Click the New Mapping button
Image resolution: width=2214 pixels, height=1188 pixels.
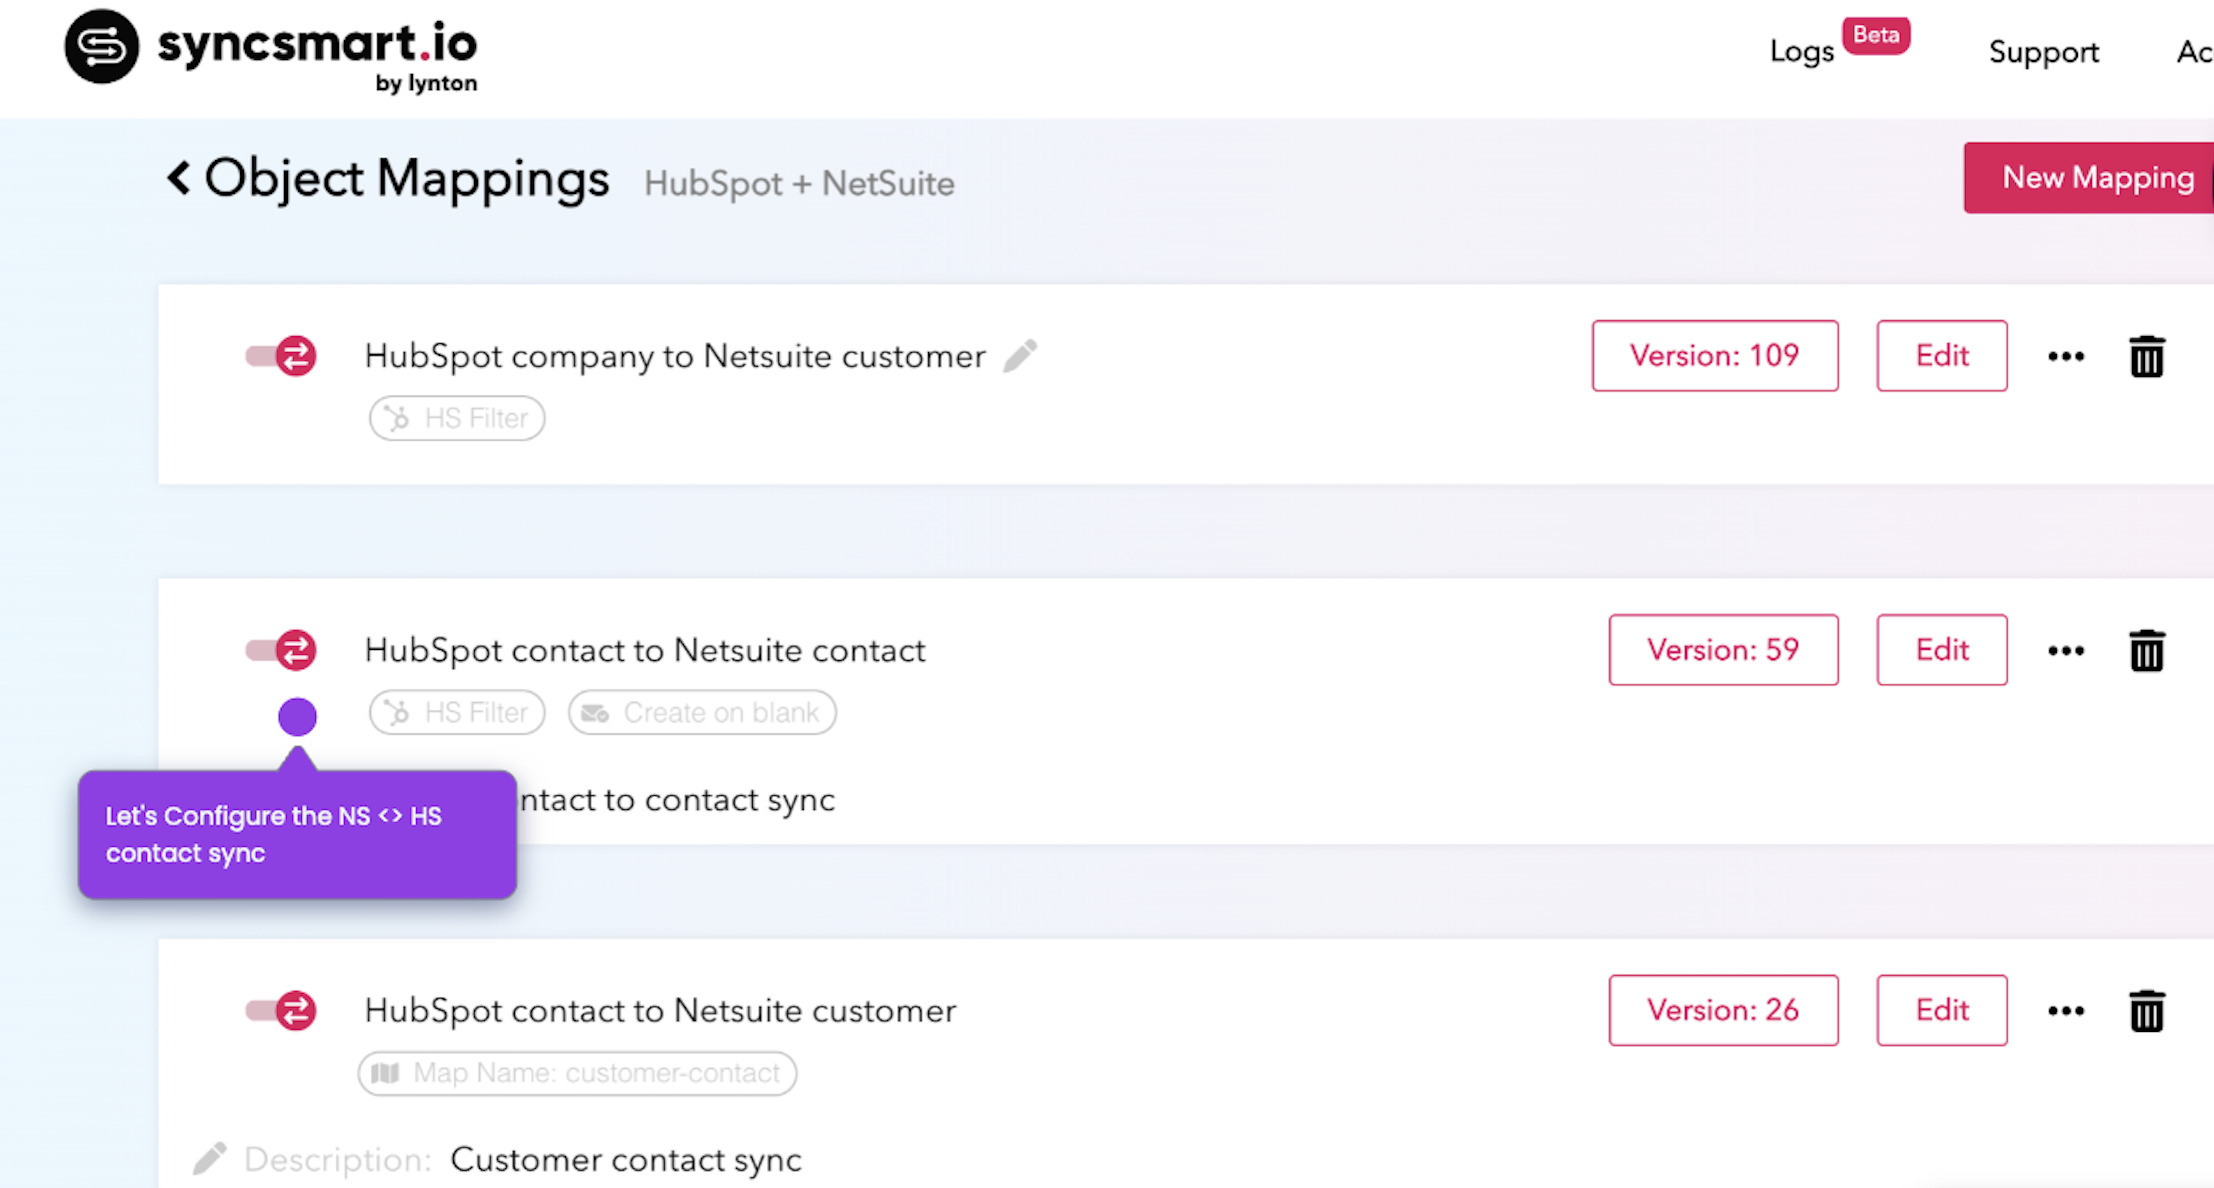pyautogui.click(x=2097, y=178)
